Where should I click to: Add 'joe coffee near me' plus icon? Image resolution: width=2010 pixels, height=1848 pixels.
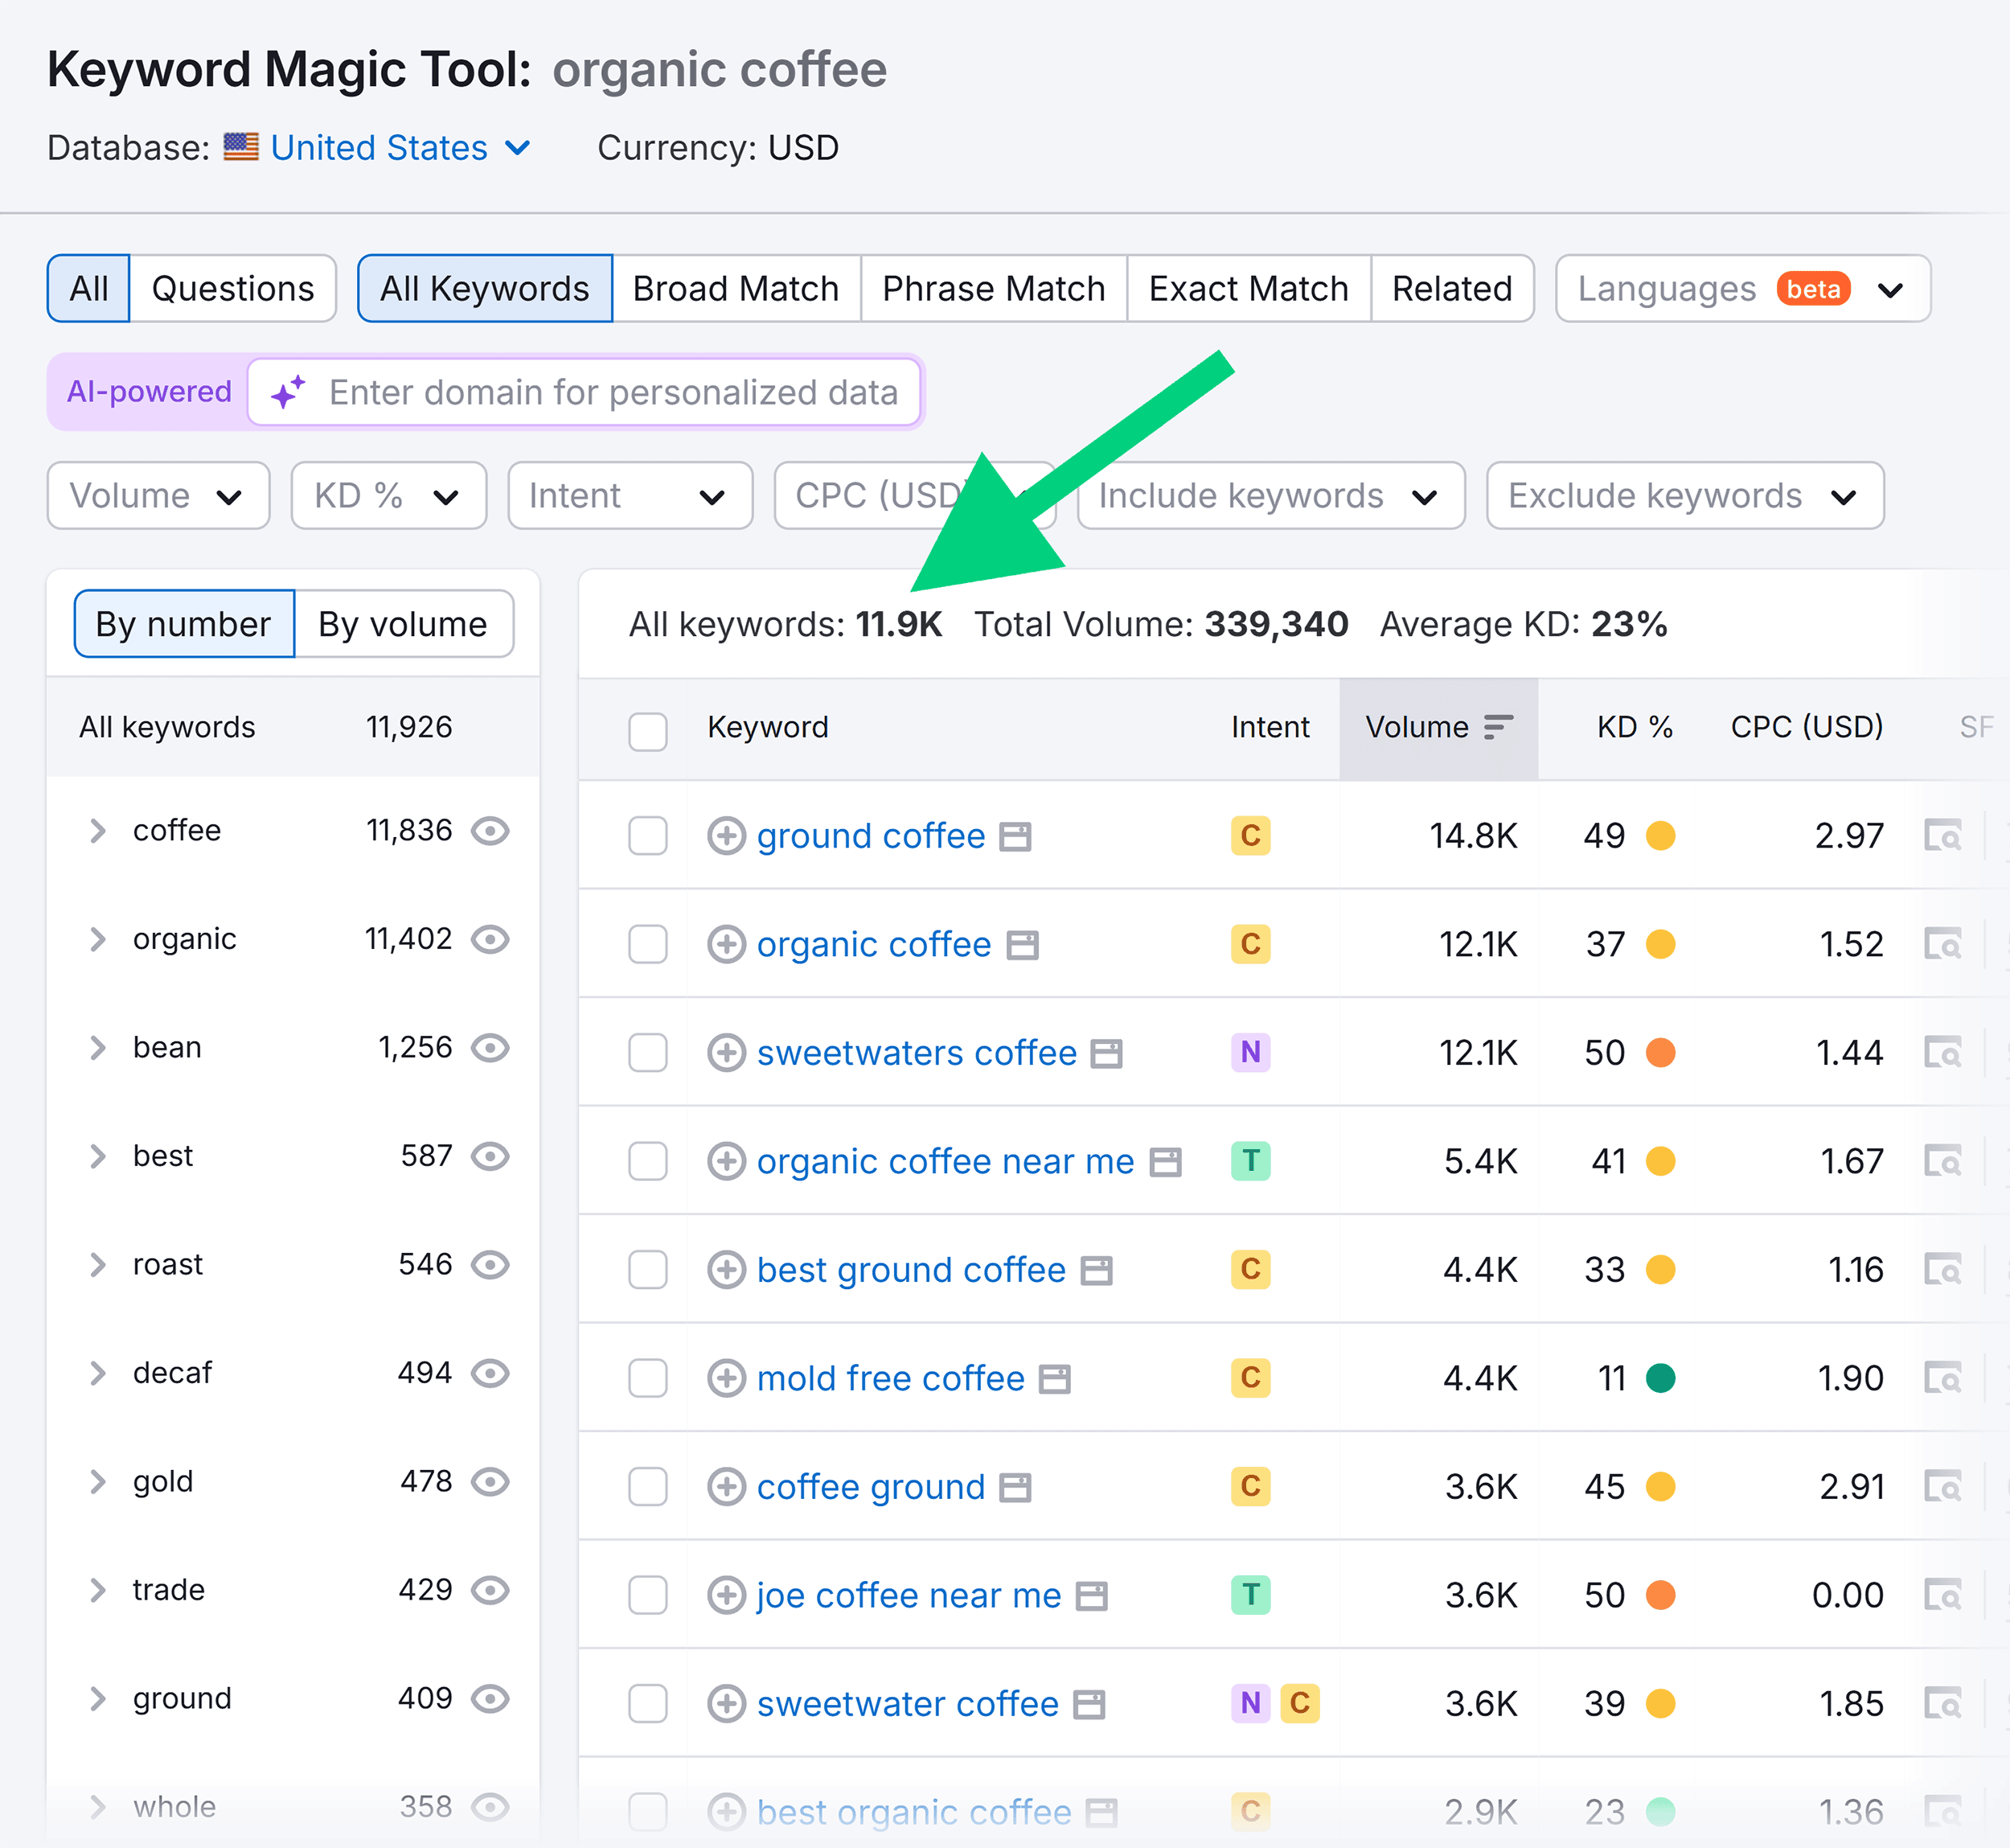(726, 1595)
